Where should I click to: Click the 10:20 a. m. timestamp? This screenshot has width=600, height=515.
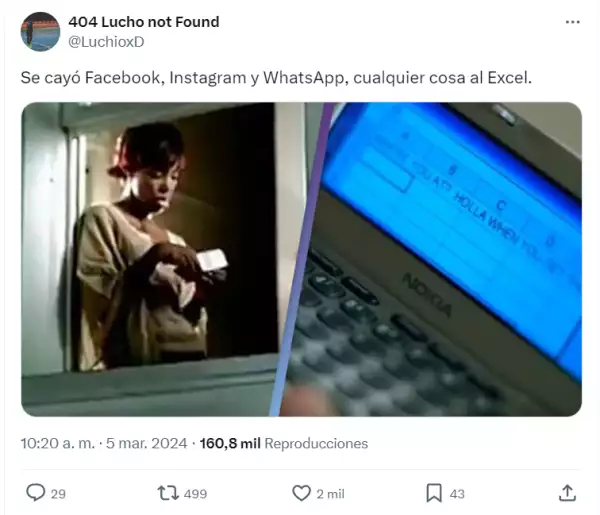pos(57,443)
